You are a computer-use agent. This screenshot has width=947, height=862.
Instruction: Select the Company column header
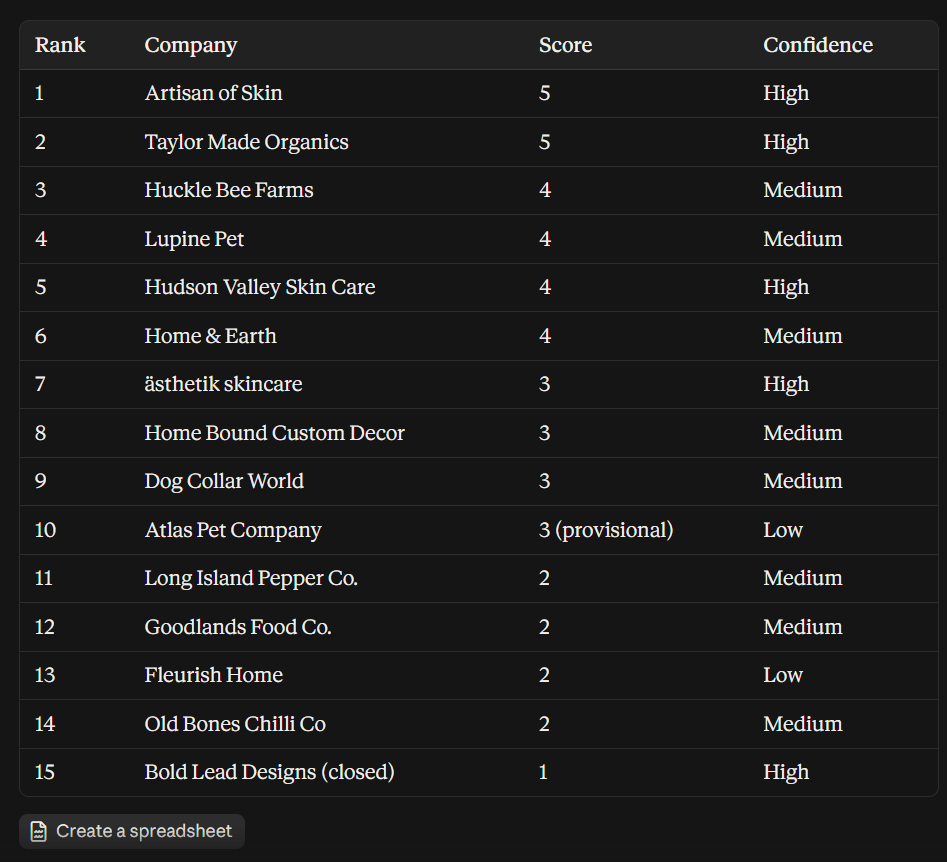pos(191,45)
